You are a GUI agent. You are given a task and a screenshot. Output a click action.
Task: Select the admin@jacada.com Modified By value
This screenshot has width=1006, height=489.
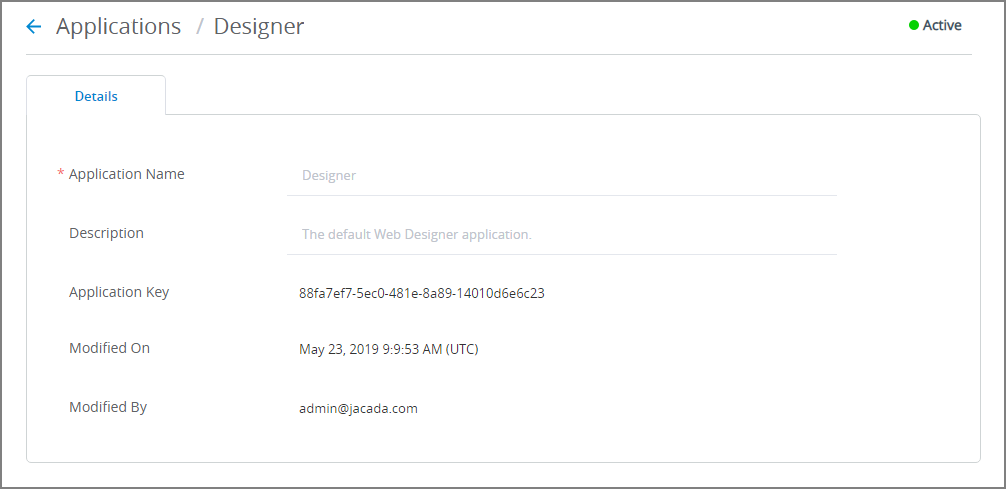[x=358, y=408]
